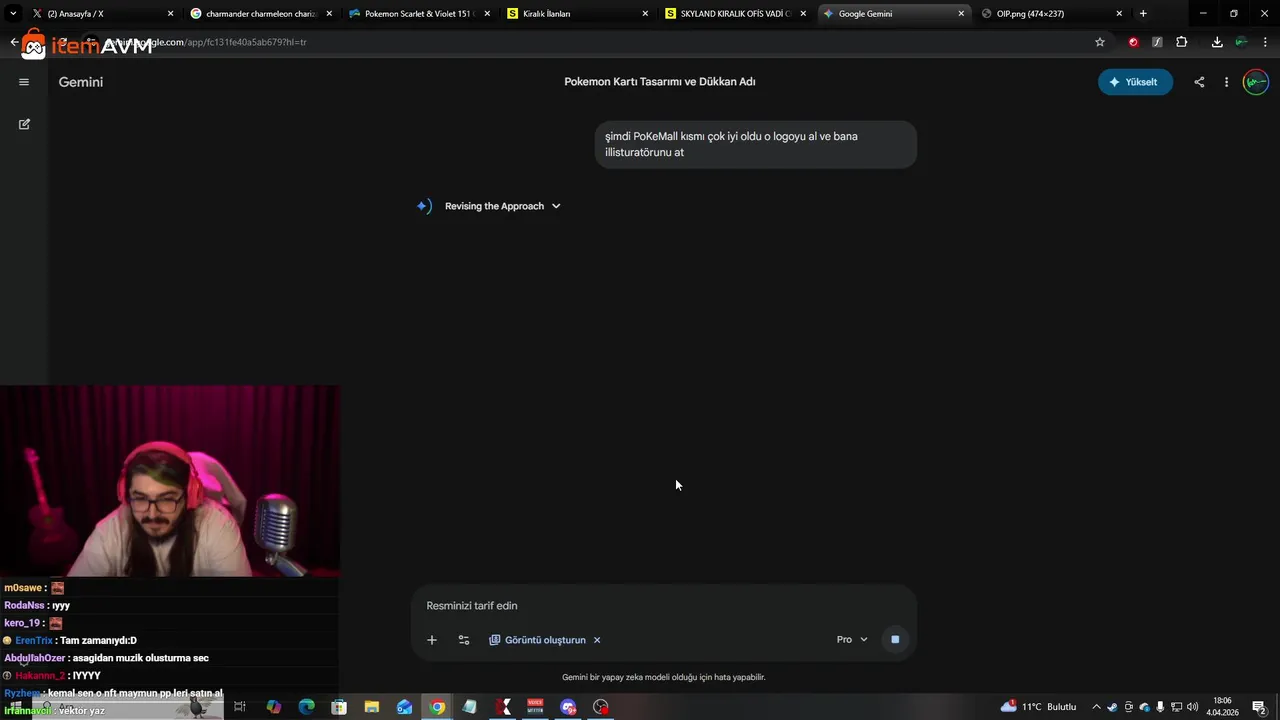Open Microsoft Edge from the taskbar
The image size is (1280, 720).
(x=306, y=707)
